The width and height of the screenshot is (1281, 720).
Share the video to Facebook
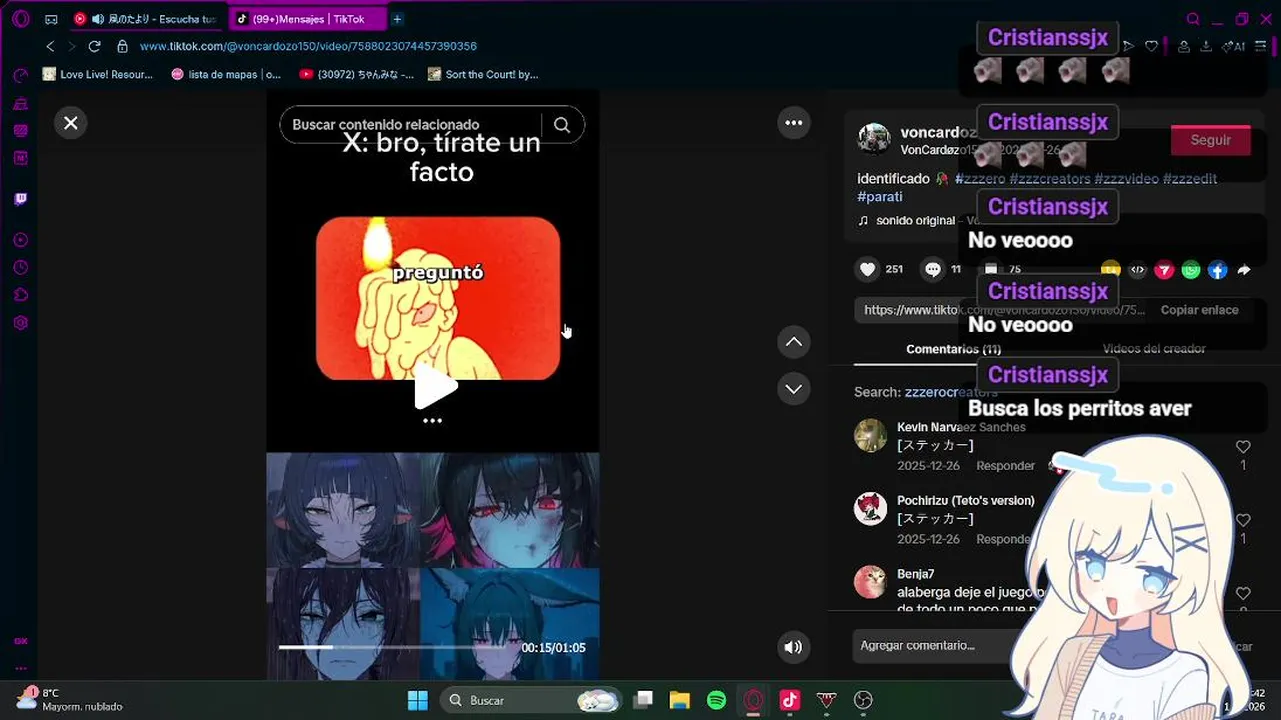1217,270
